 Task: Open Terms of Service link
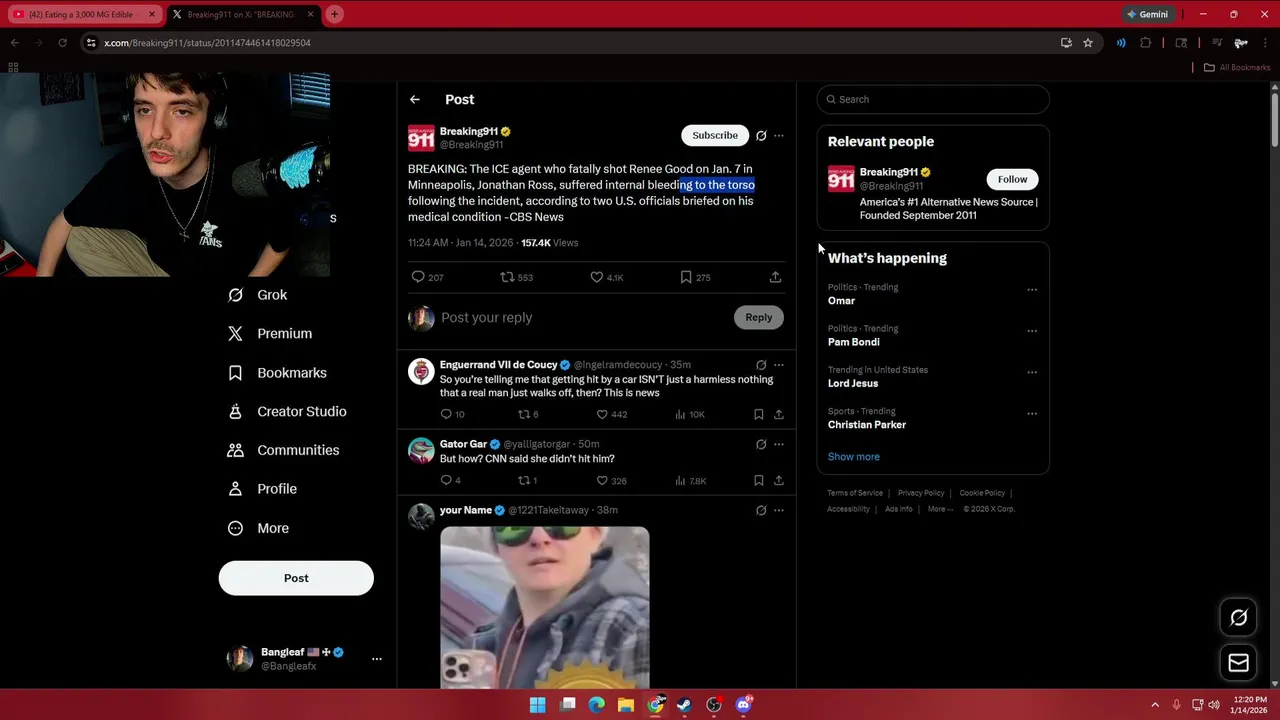855,493
